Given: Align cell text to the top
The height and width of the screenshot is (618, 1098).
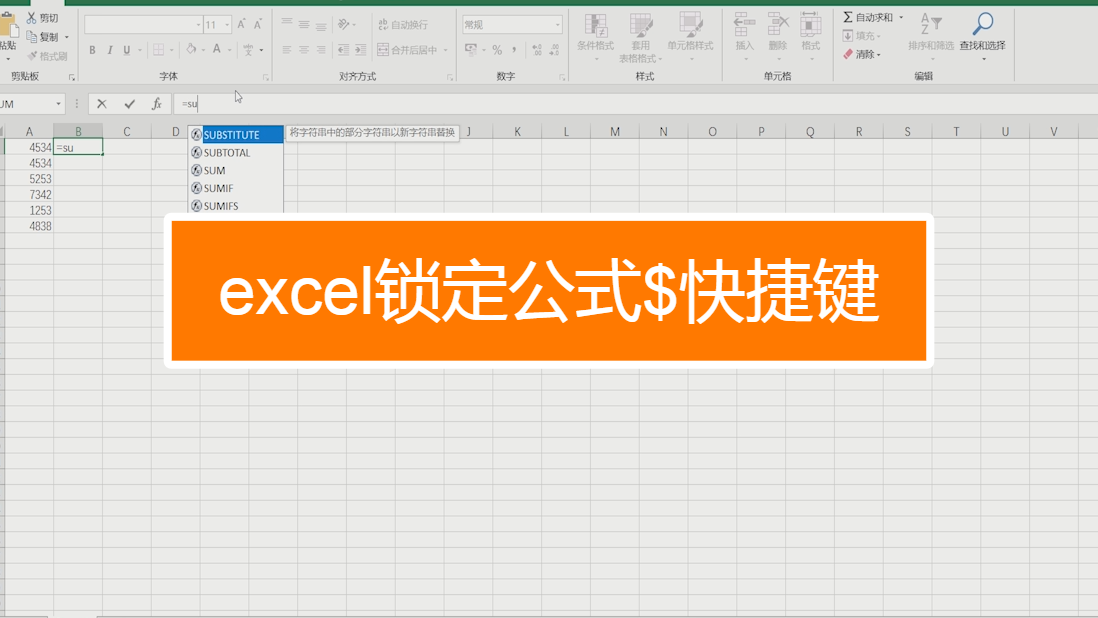Looking at the screenshot, I should coord(287,24).
